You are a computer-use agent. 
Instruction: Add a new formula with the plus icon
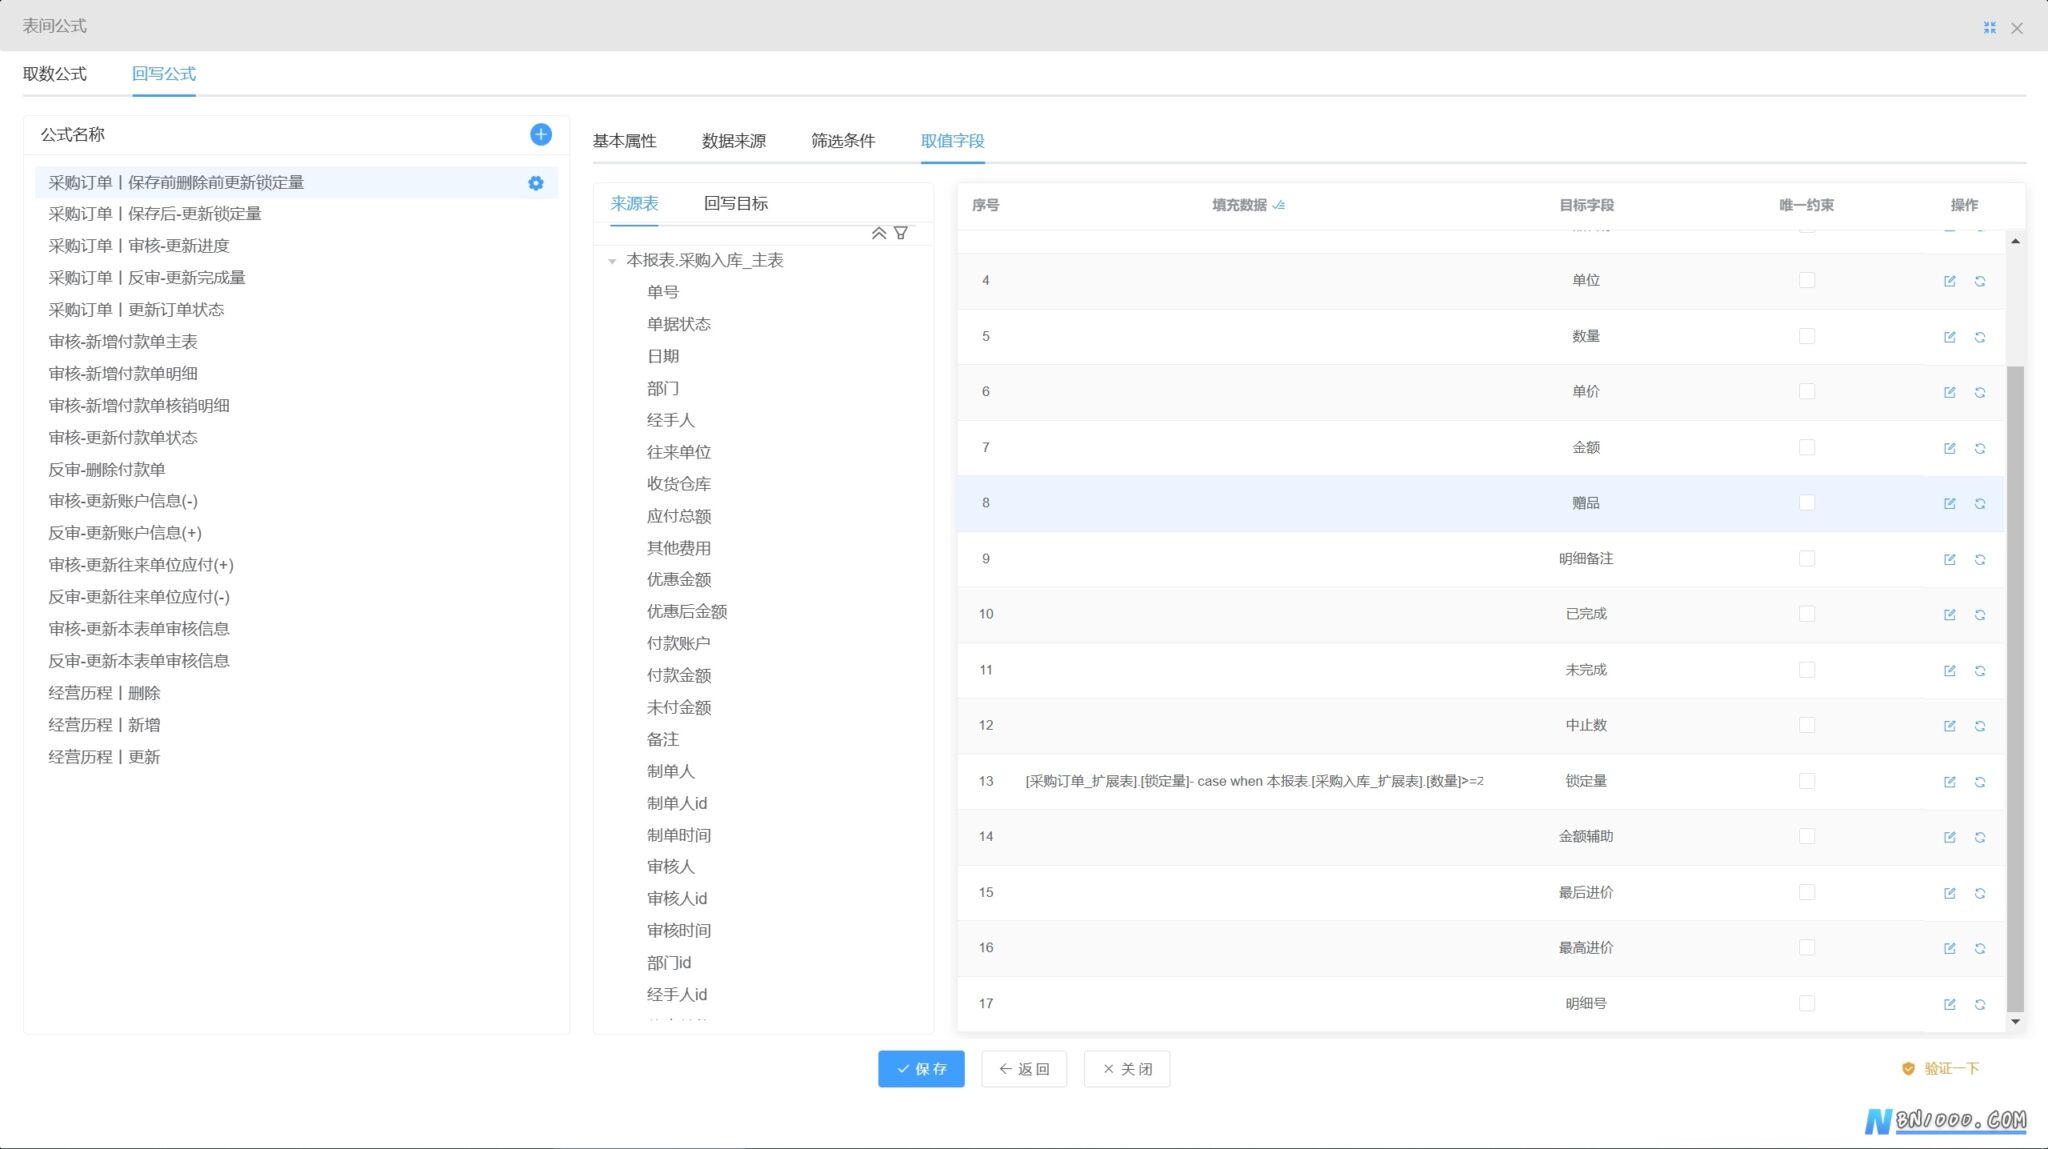[x=541, y=134]
